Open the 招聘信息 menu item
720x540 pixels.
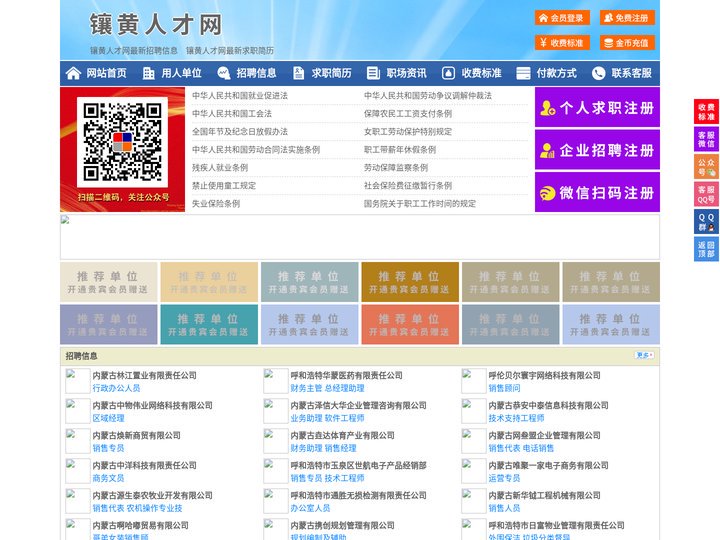tap(256, 73)
